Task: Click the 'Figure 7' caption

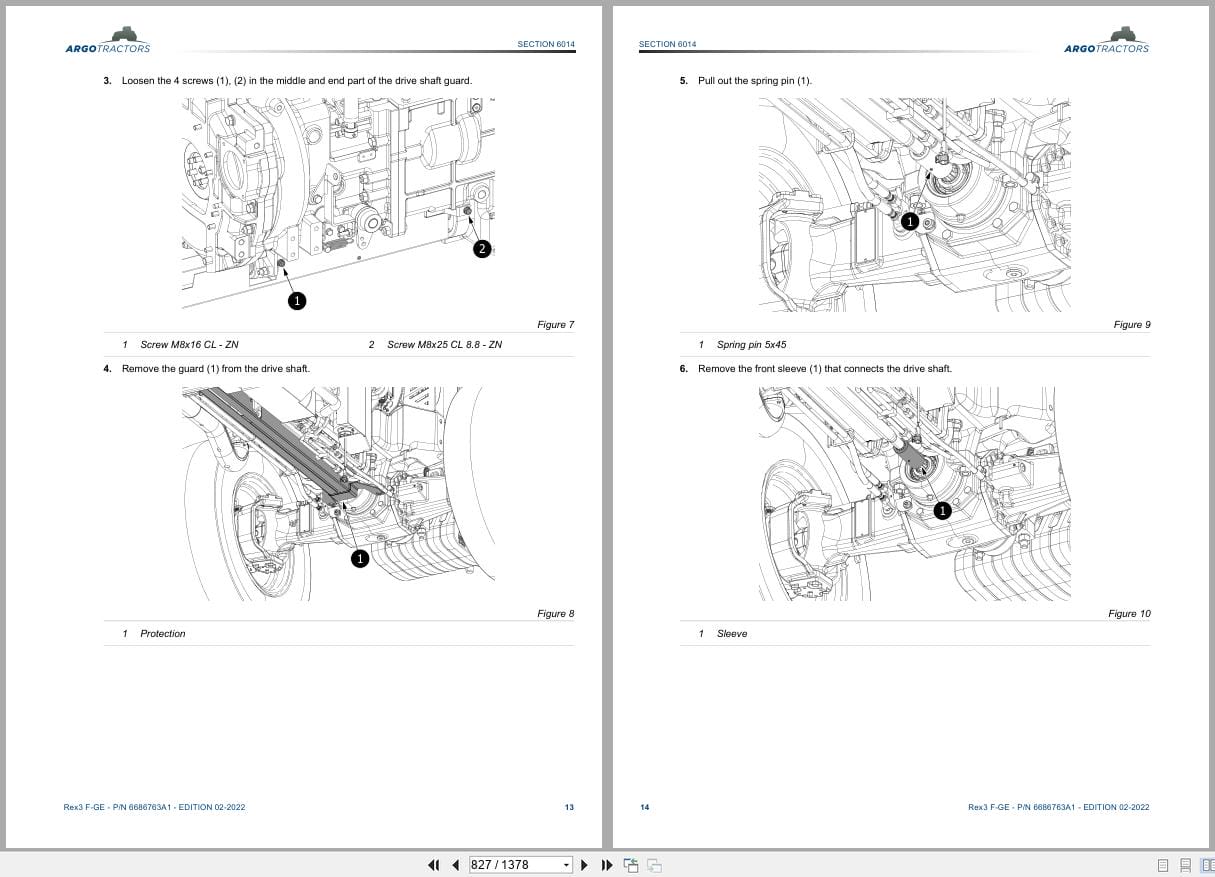Action: (556, 325)
